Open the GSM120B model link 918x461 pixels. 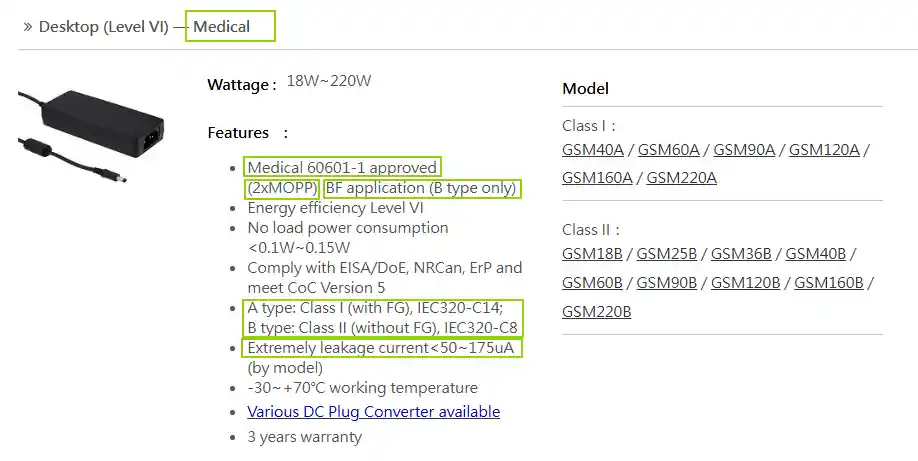(x=746, y=283)
